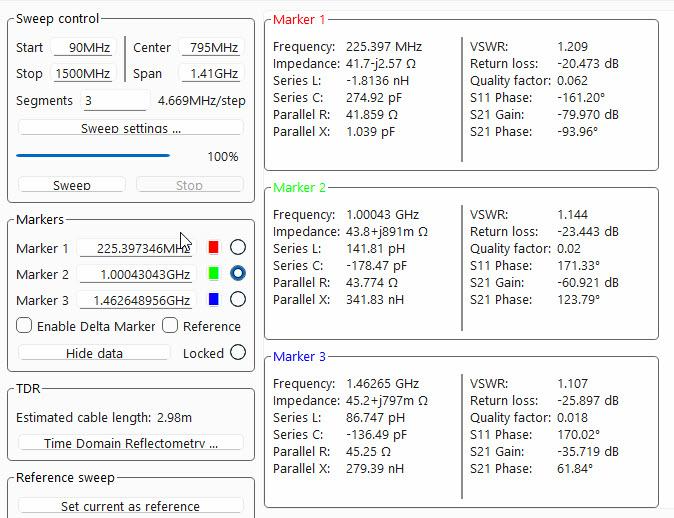Click Marker 3 Quality factor 0.018
The width and height of the screenshot is (674, 518).
(572, 417)
